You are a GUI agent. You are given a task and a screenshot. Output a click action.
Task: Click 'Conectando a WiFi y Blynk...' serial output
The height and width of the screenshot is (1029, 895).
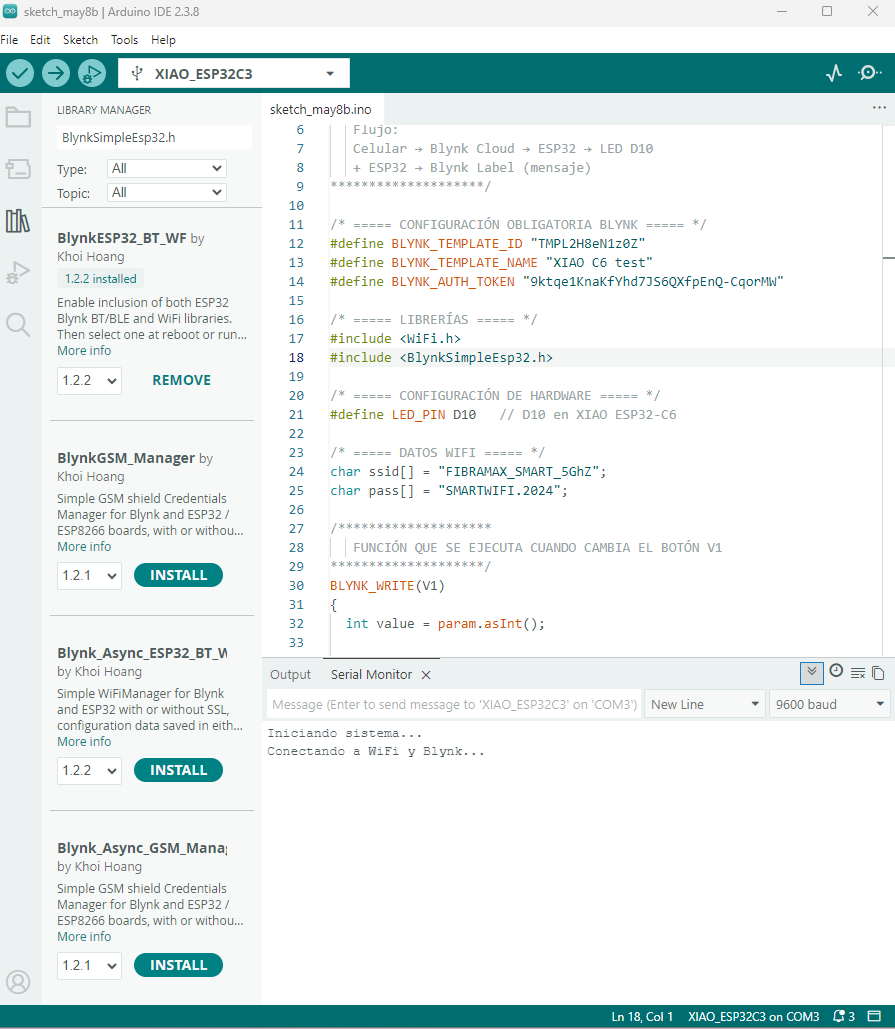click(x=375, y=751)
